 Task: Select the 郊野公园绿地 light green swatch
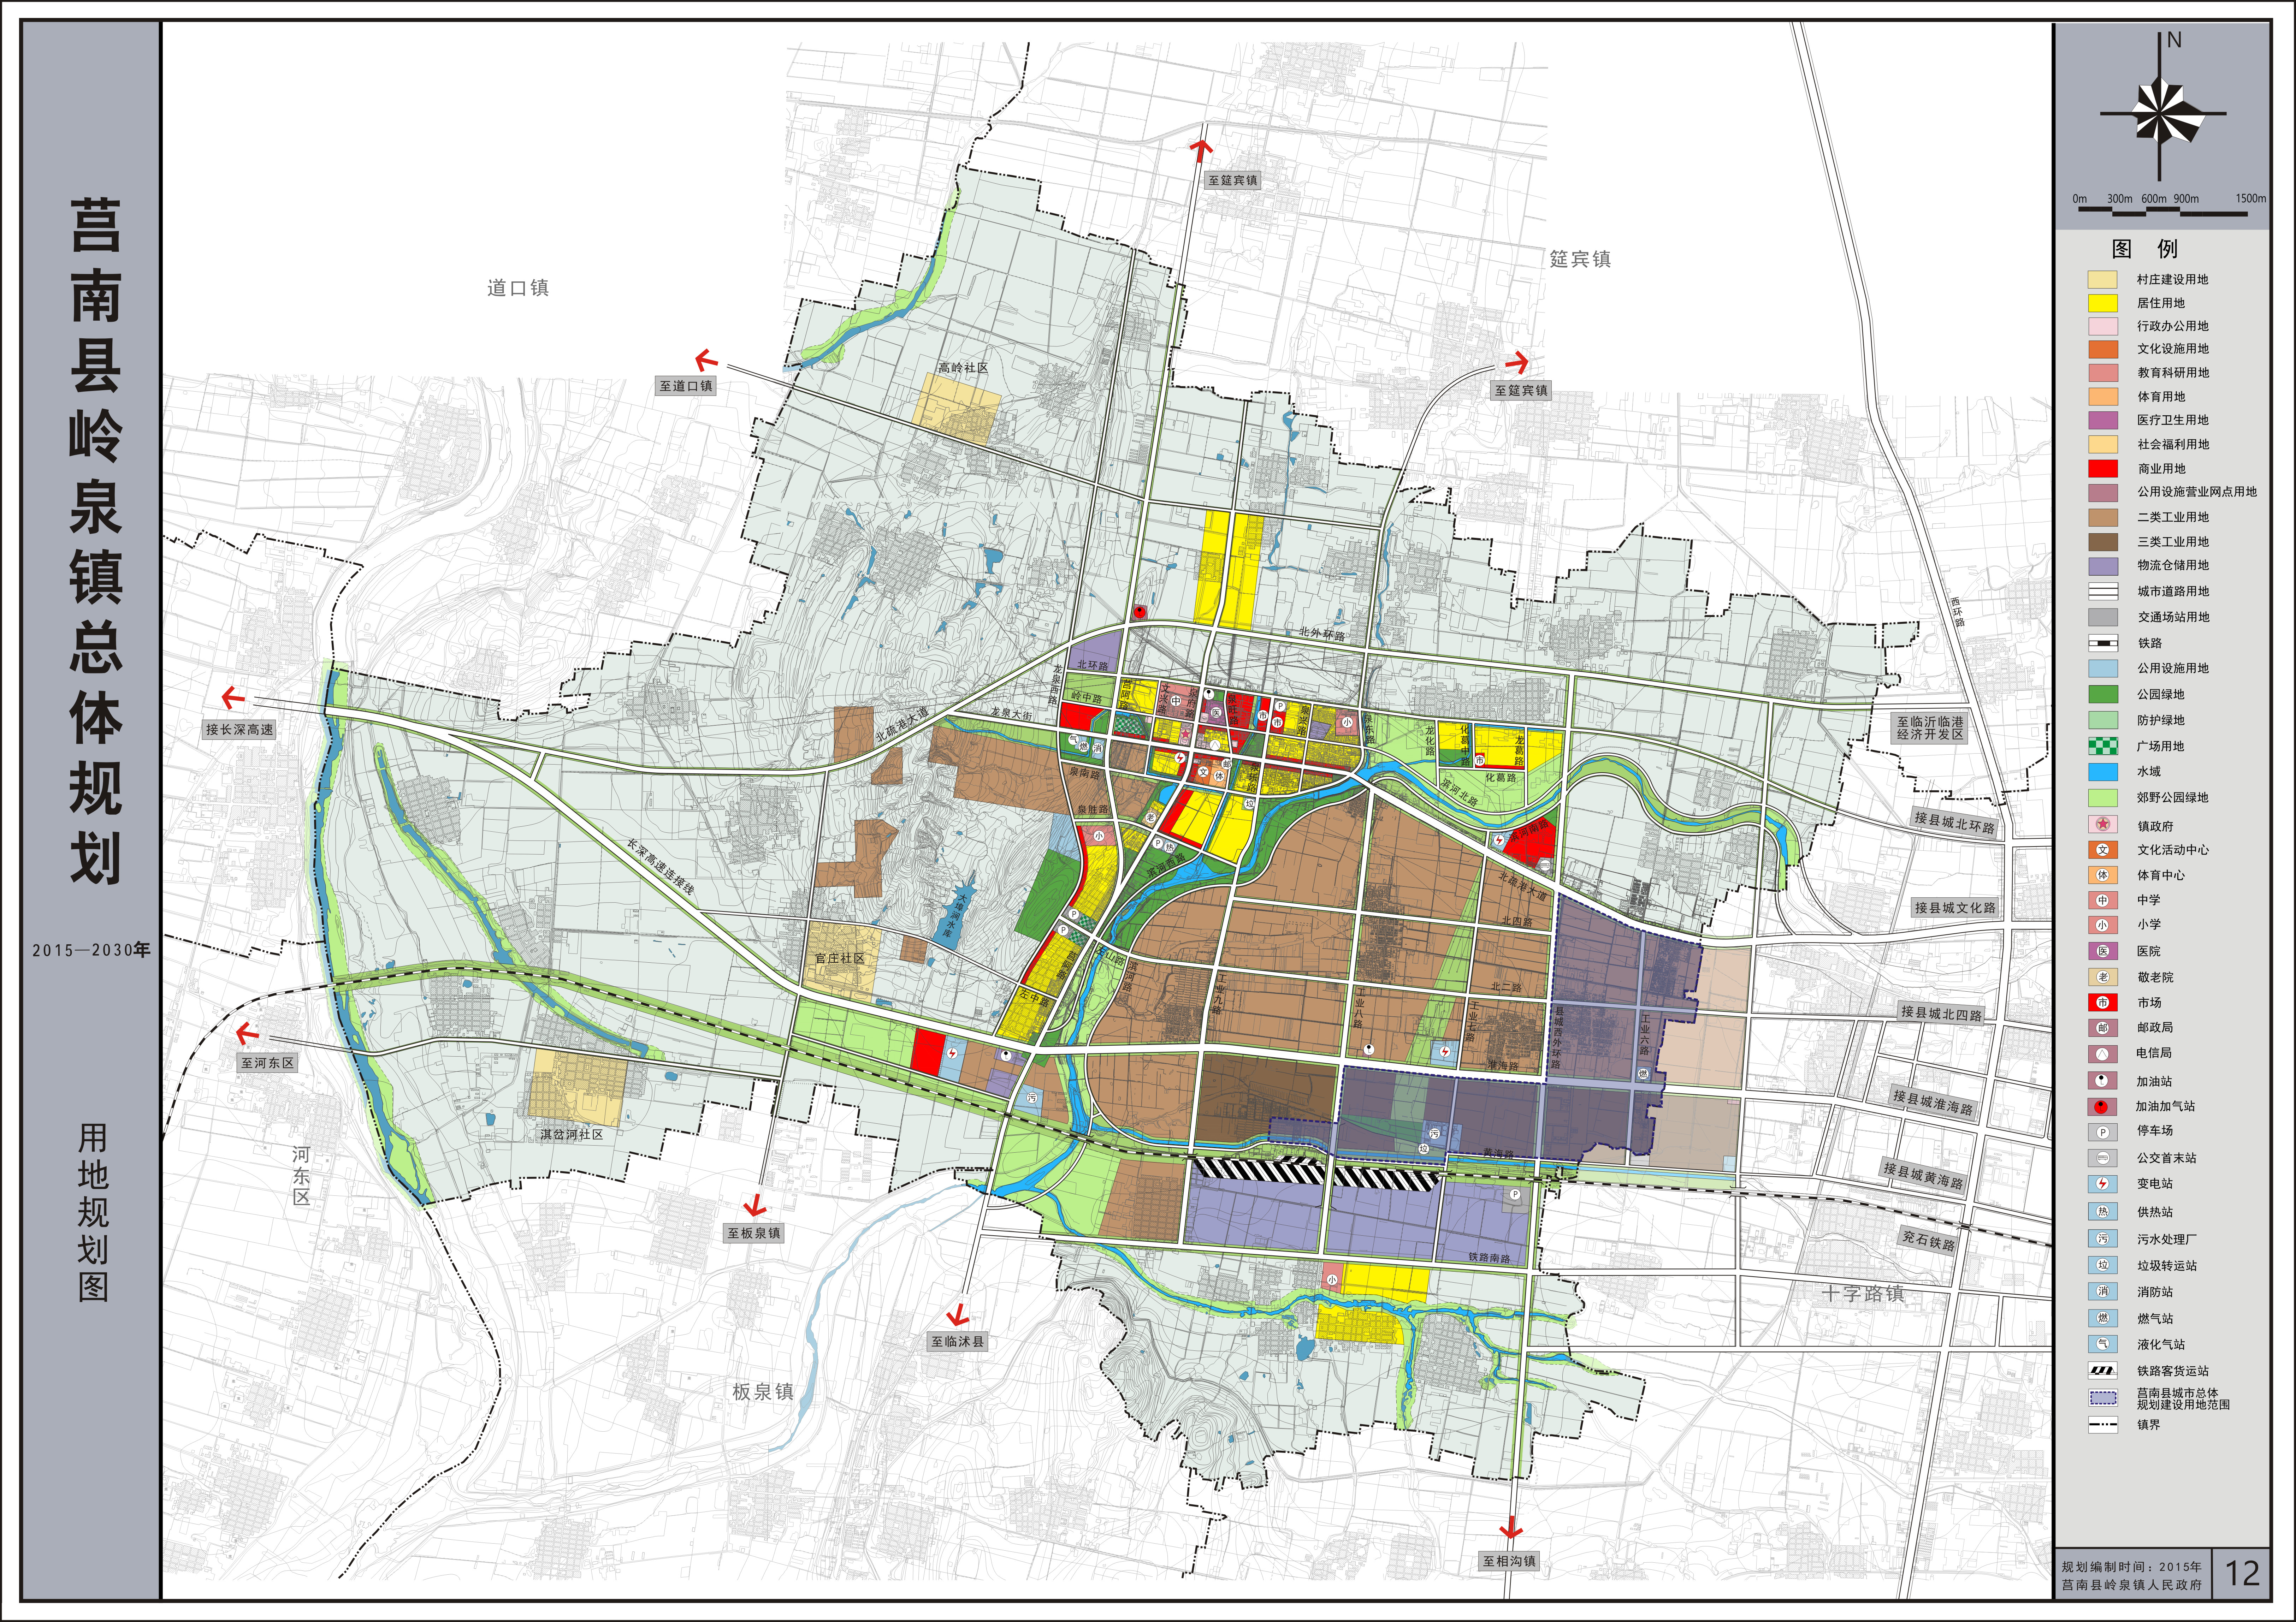tap(2103, 798)
